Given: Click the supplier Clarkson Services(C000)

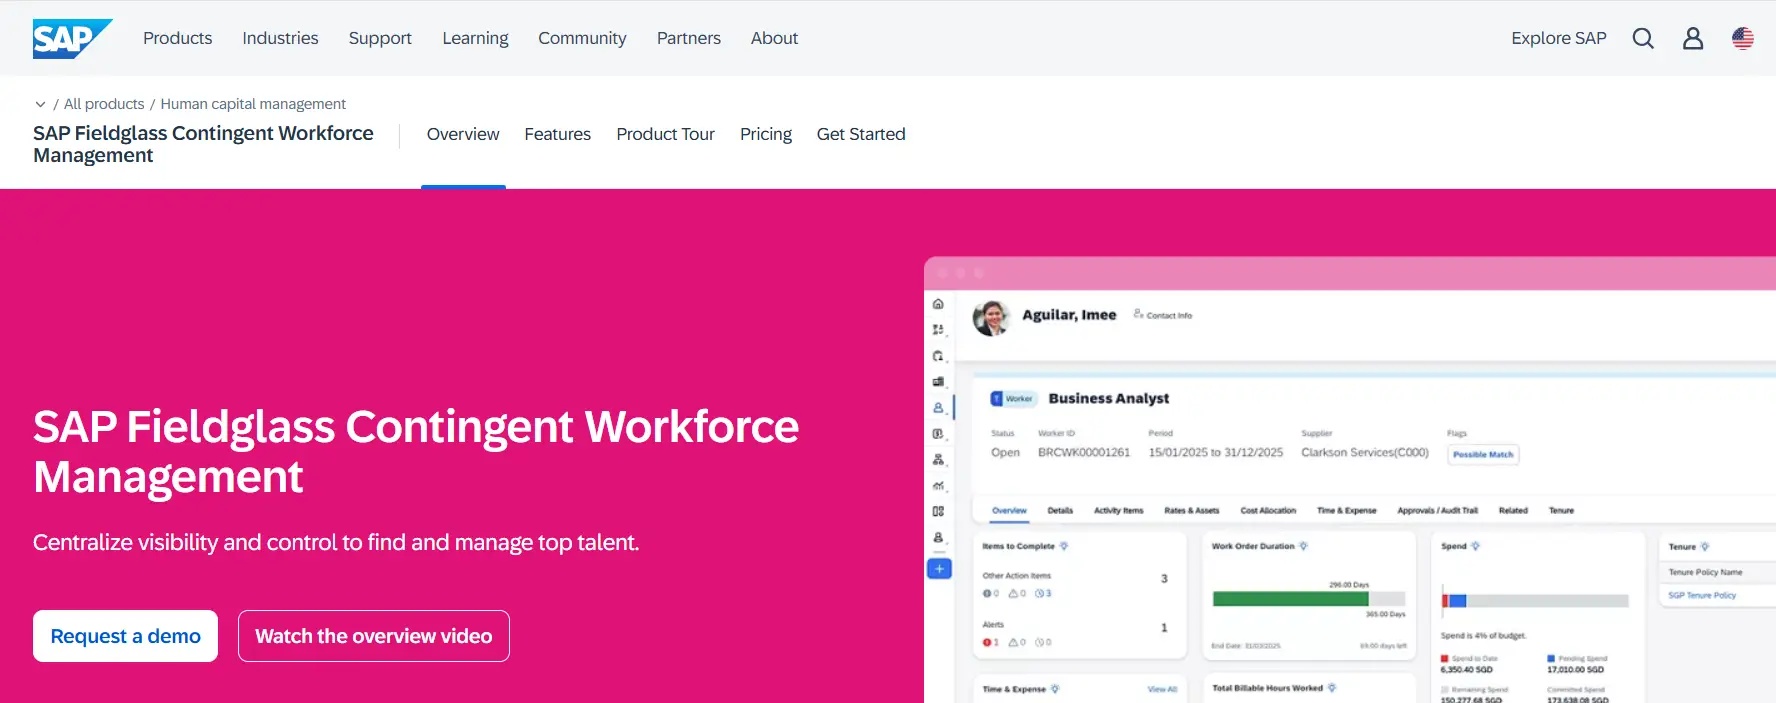Looking at the screenshot, I should 1365,453.
